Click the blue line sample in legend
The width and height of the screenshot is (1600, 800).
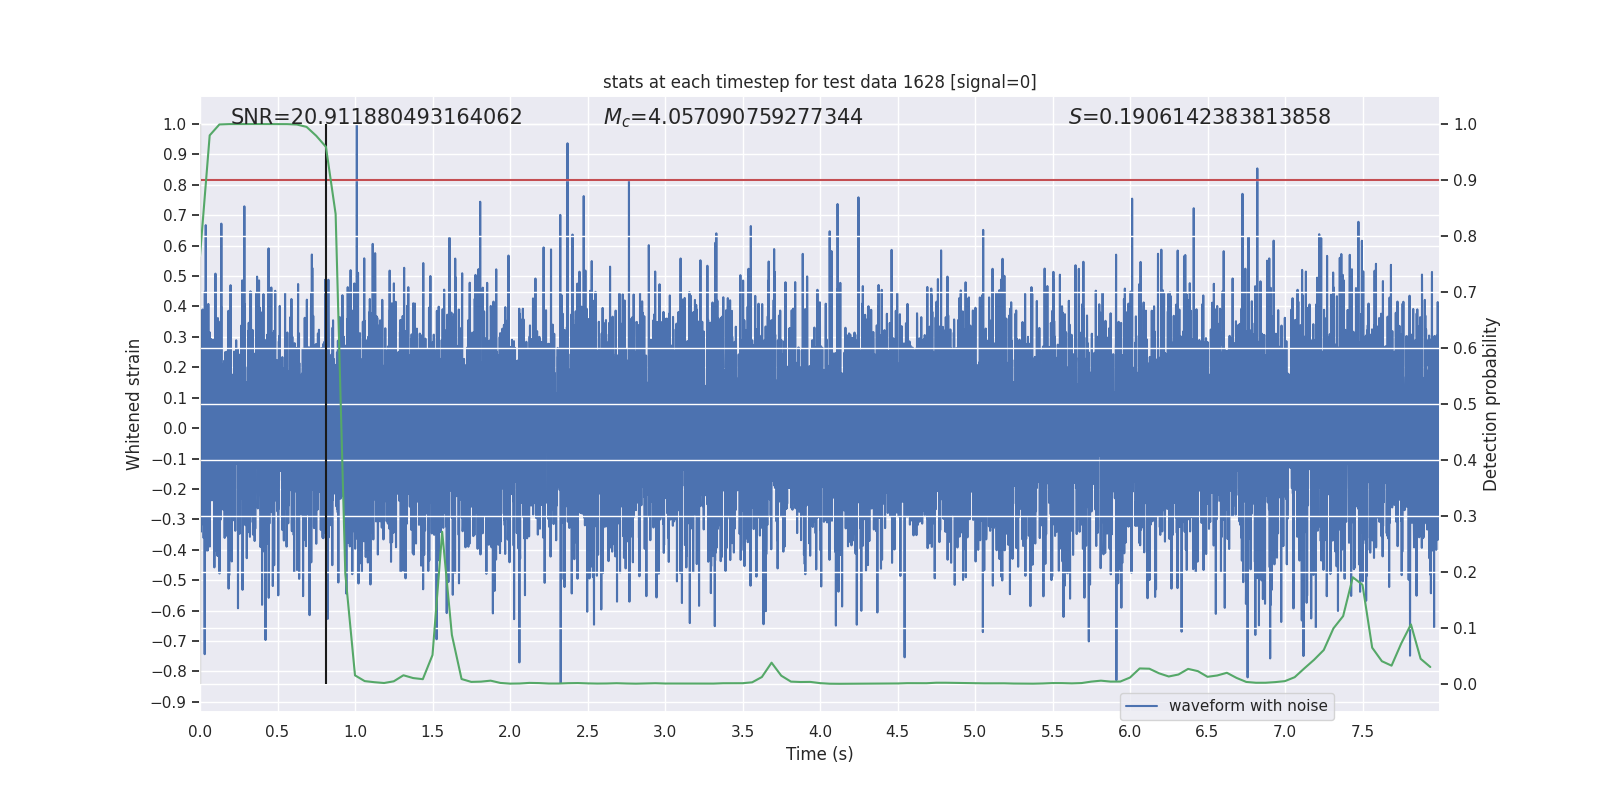point(1141,706)
